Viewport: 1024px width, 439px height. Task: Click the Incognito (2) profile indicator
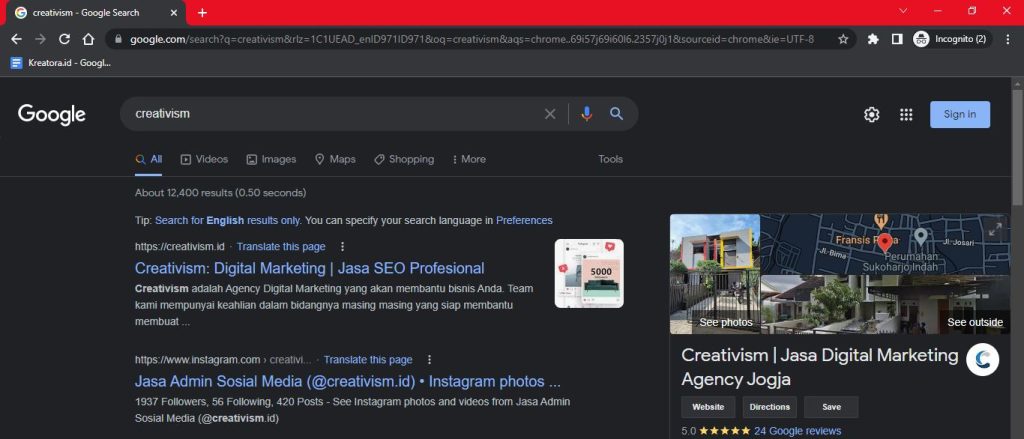point(952,39)
